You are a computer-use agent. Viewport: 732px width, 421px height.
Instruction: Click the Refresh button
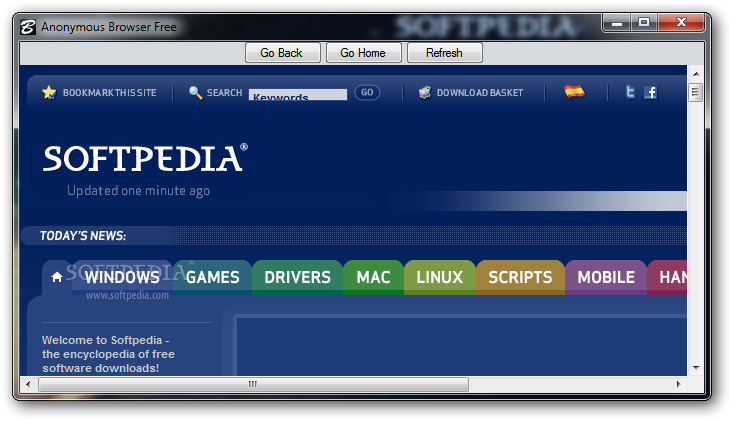click(x=444, y=53)
